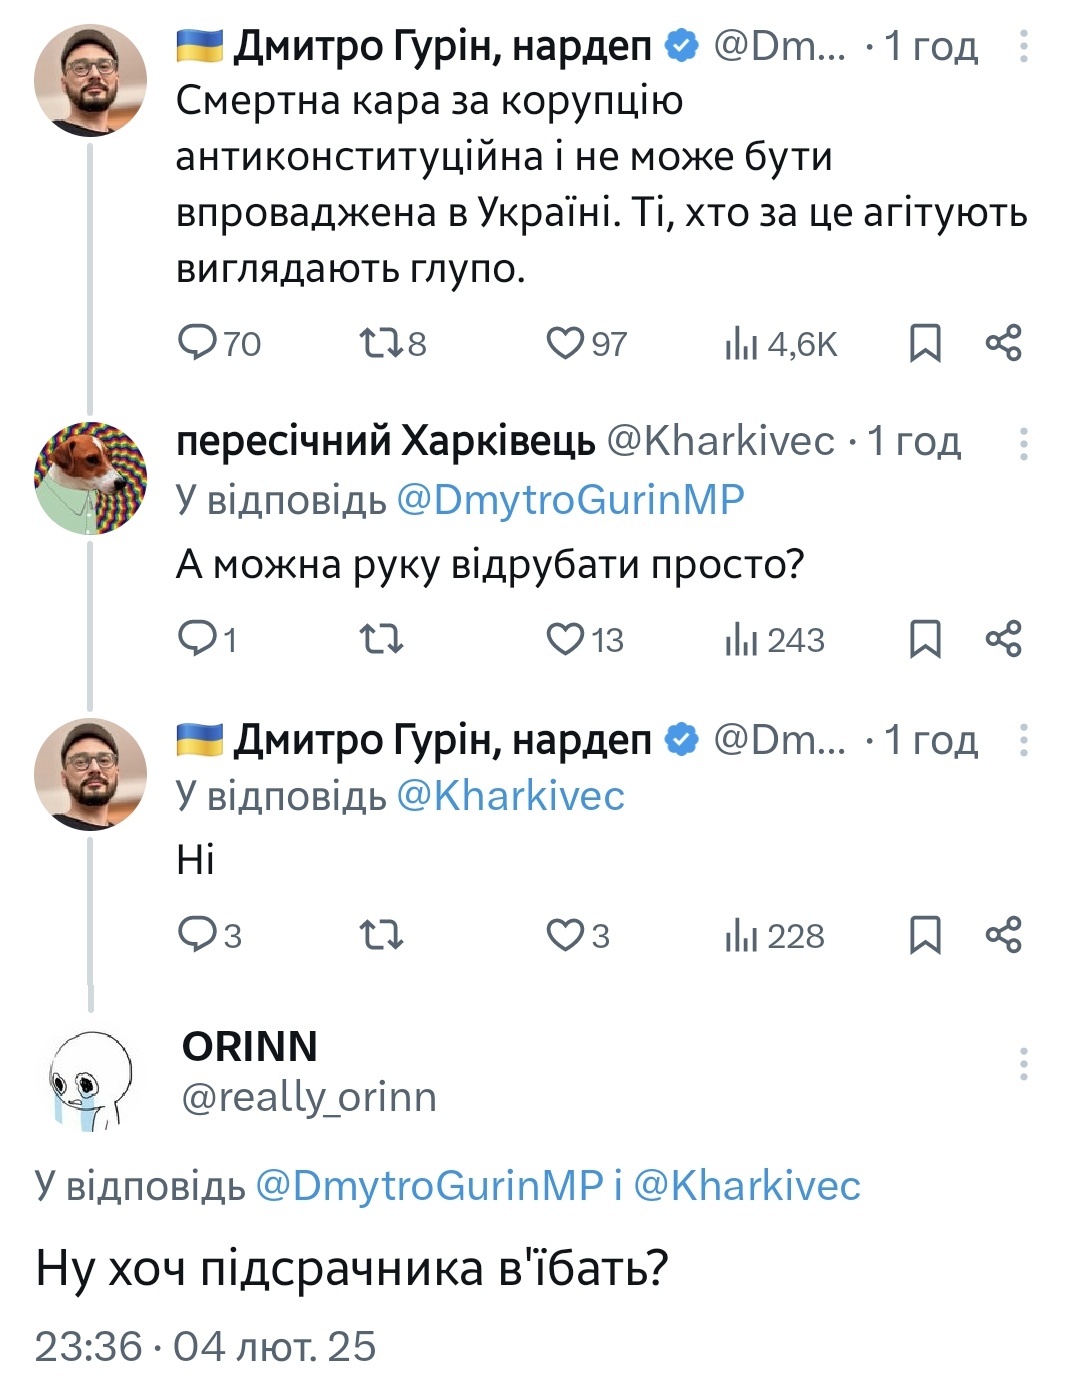This screenshot has width=1080, height=1390.
Task: Open @DmytroGurinMP mention under Харківець reply
Action: point(570,499)
